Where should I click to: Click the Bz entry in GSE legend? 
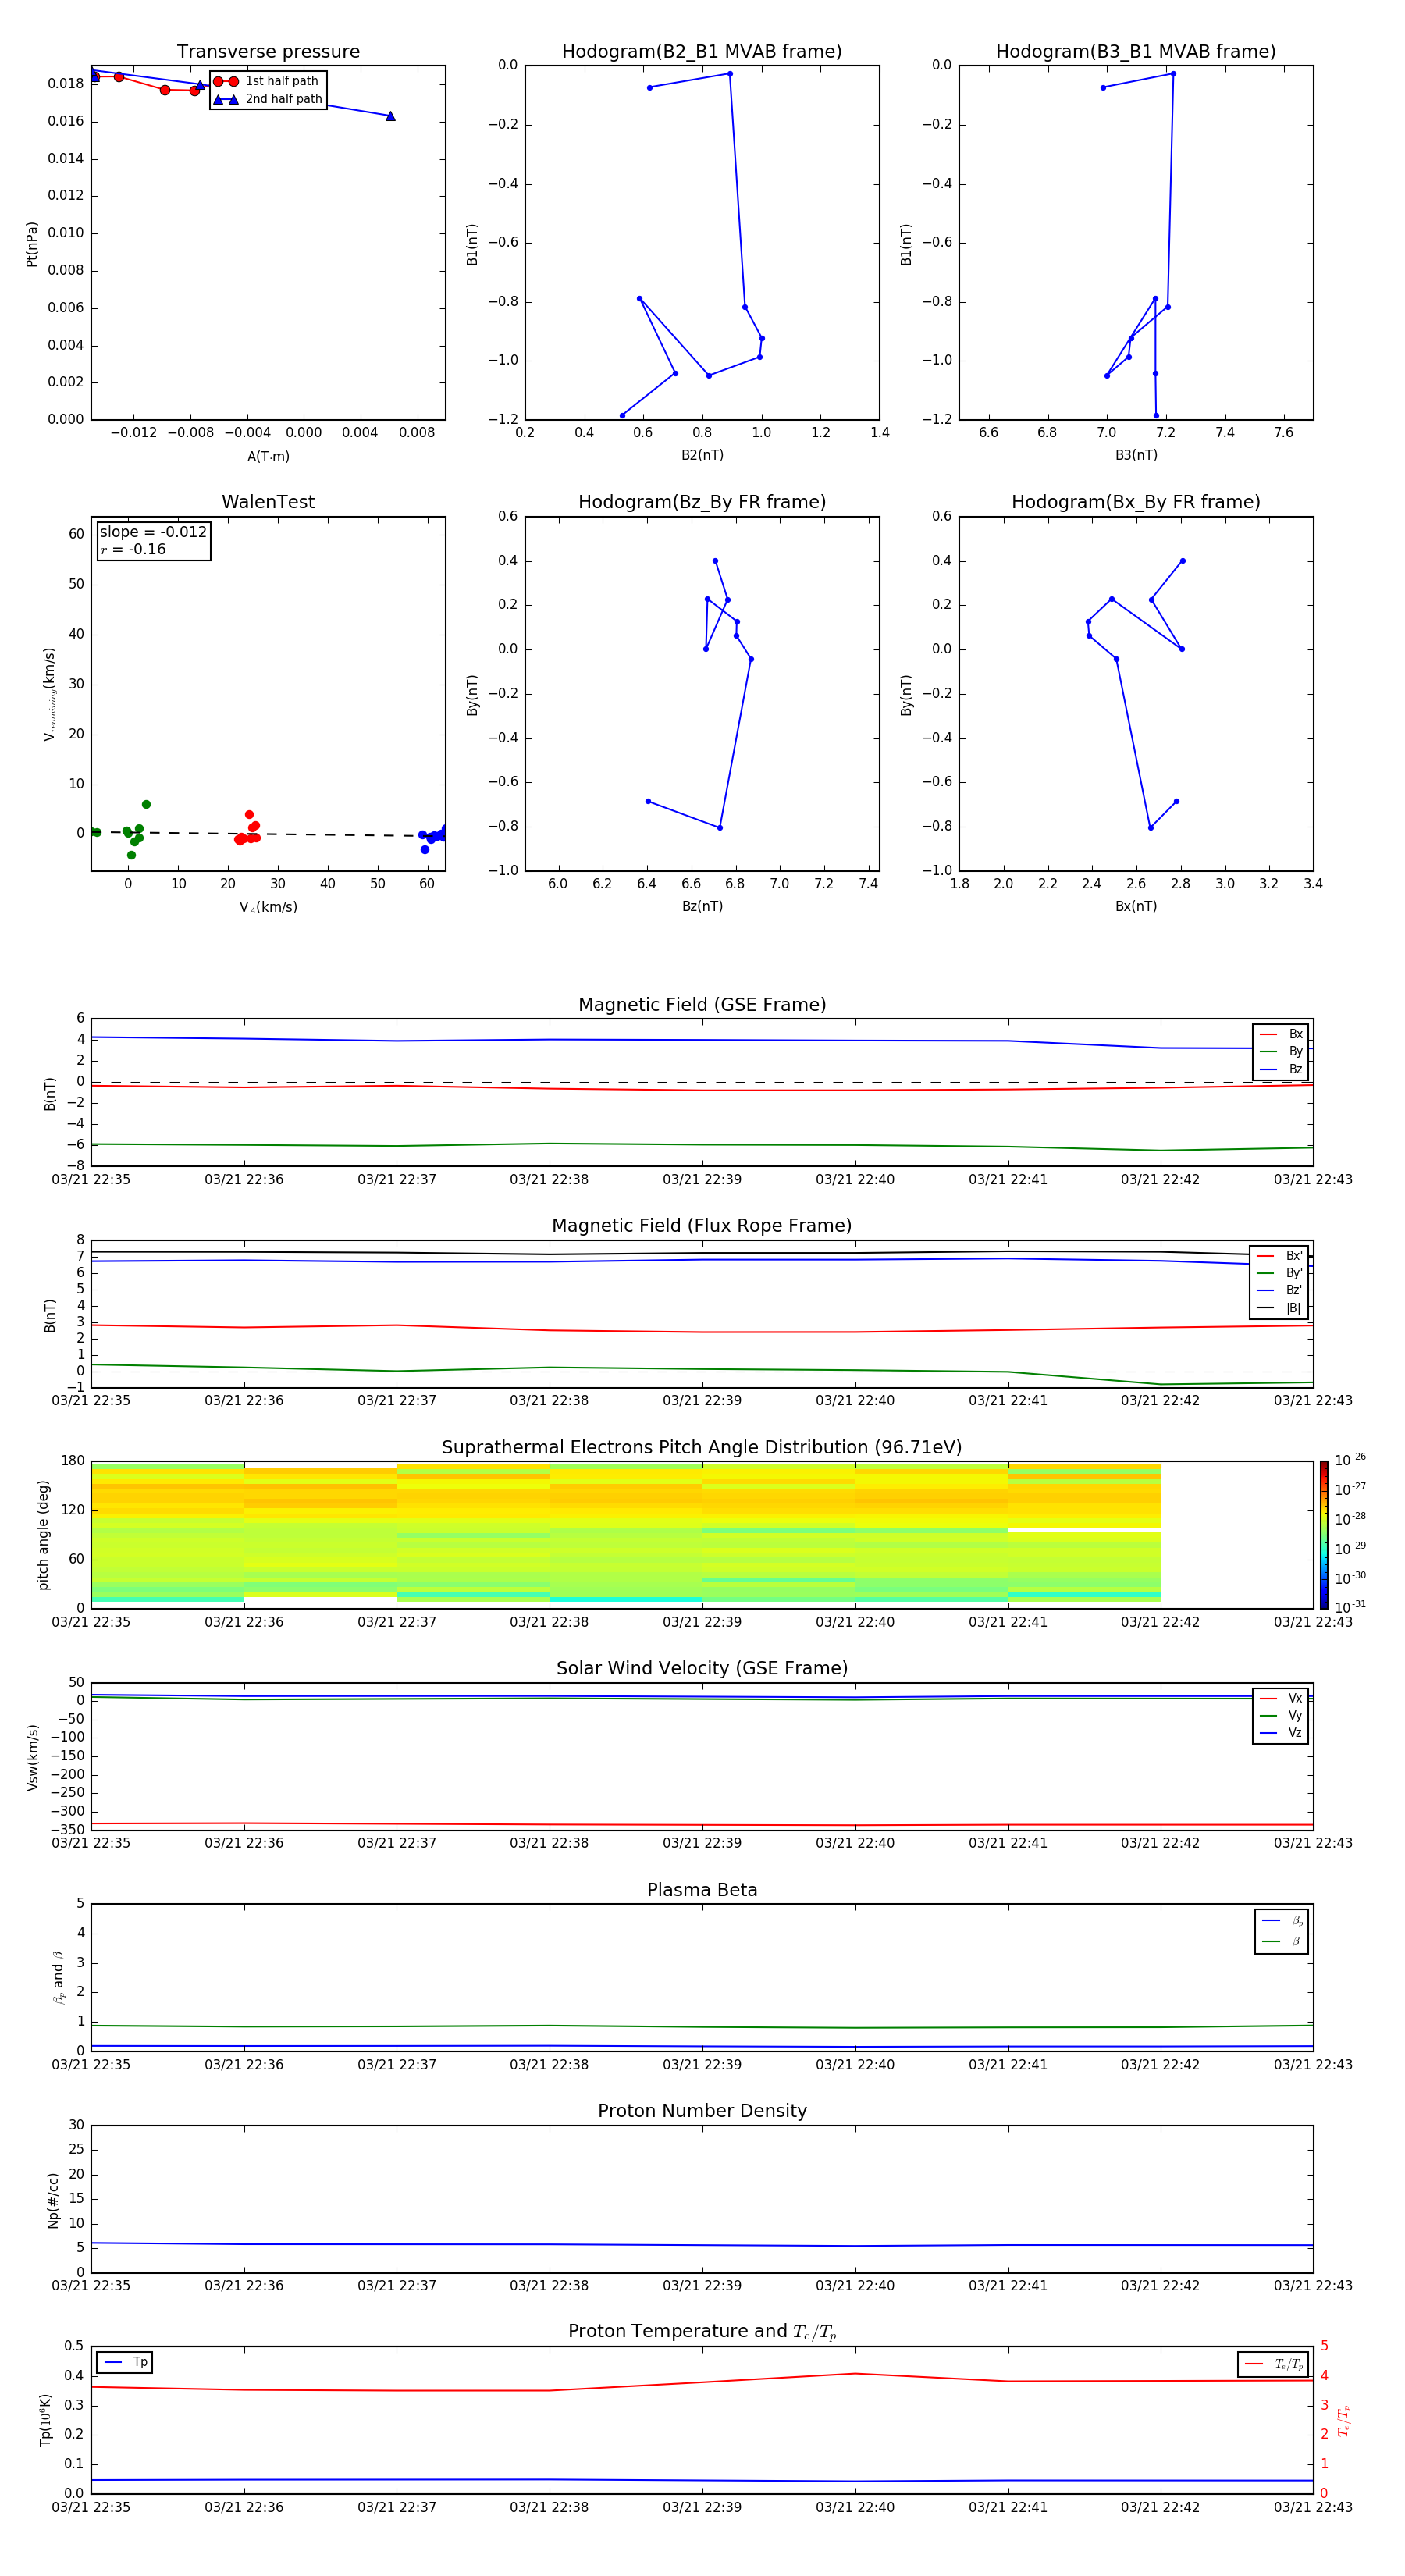[x=1281, y=1070]
